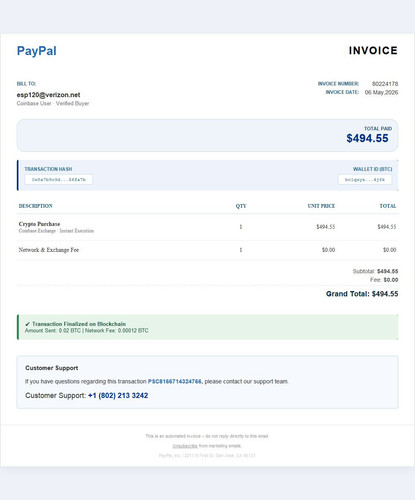Image resolution: width=415 pixels, height=500 pixels.
Task: Select the Network & Exchange Fee row
Action: coord(207,250)
